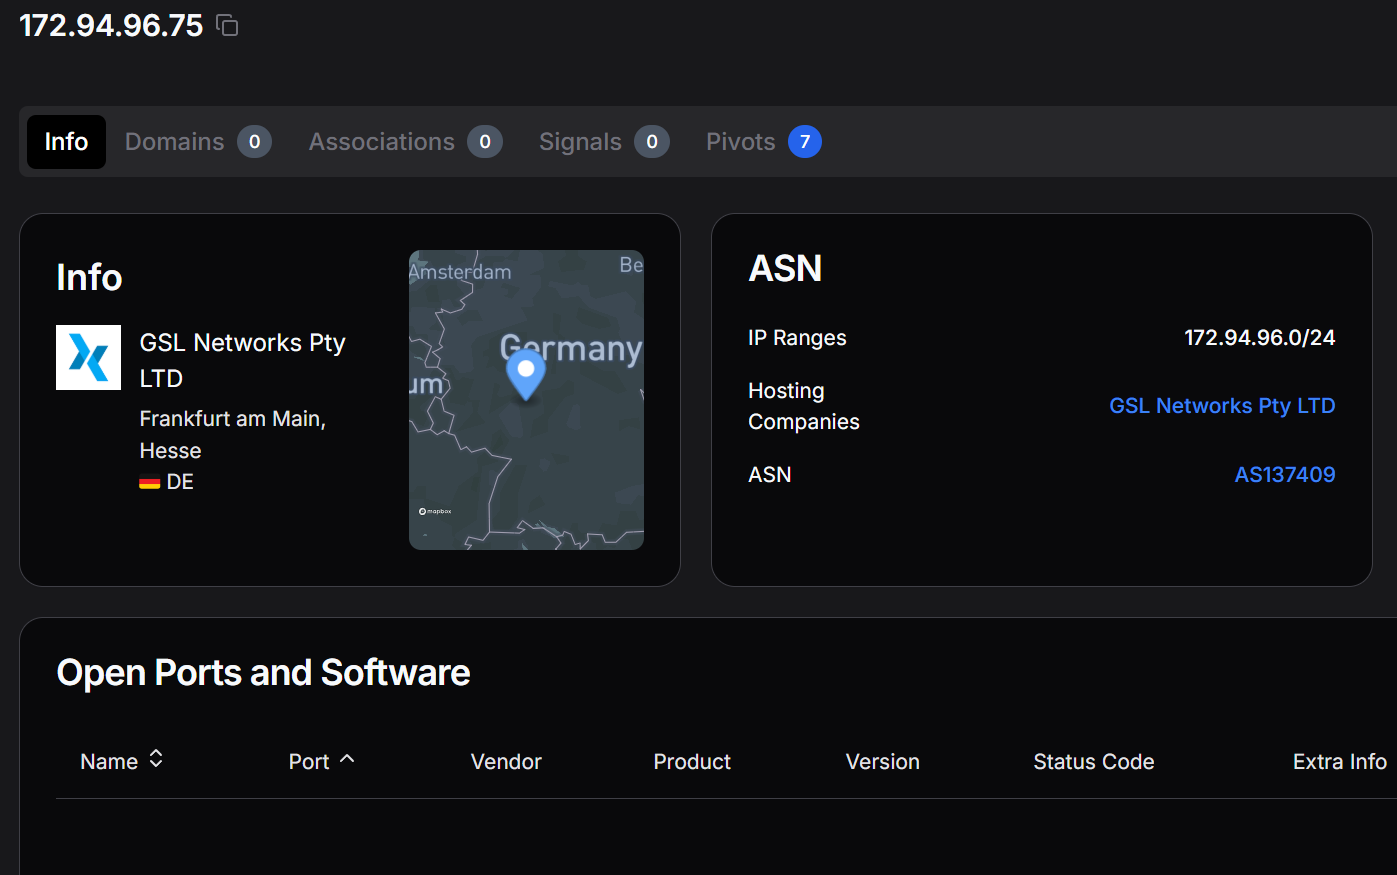
Task: Switch to the Domains tab
Action: (175, 142)
